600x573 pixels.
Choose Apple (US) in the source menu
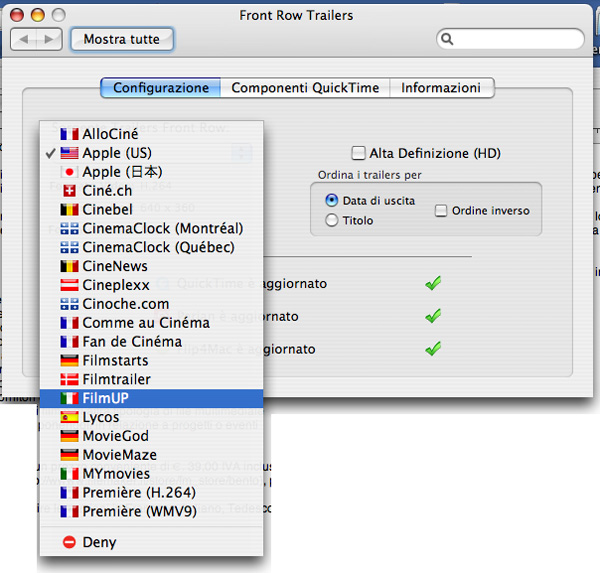(x=152, y=153)
